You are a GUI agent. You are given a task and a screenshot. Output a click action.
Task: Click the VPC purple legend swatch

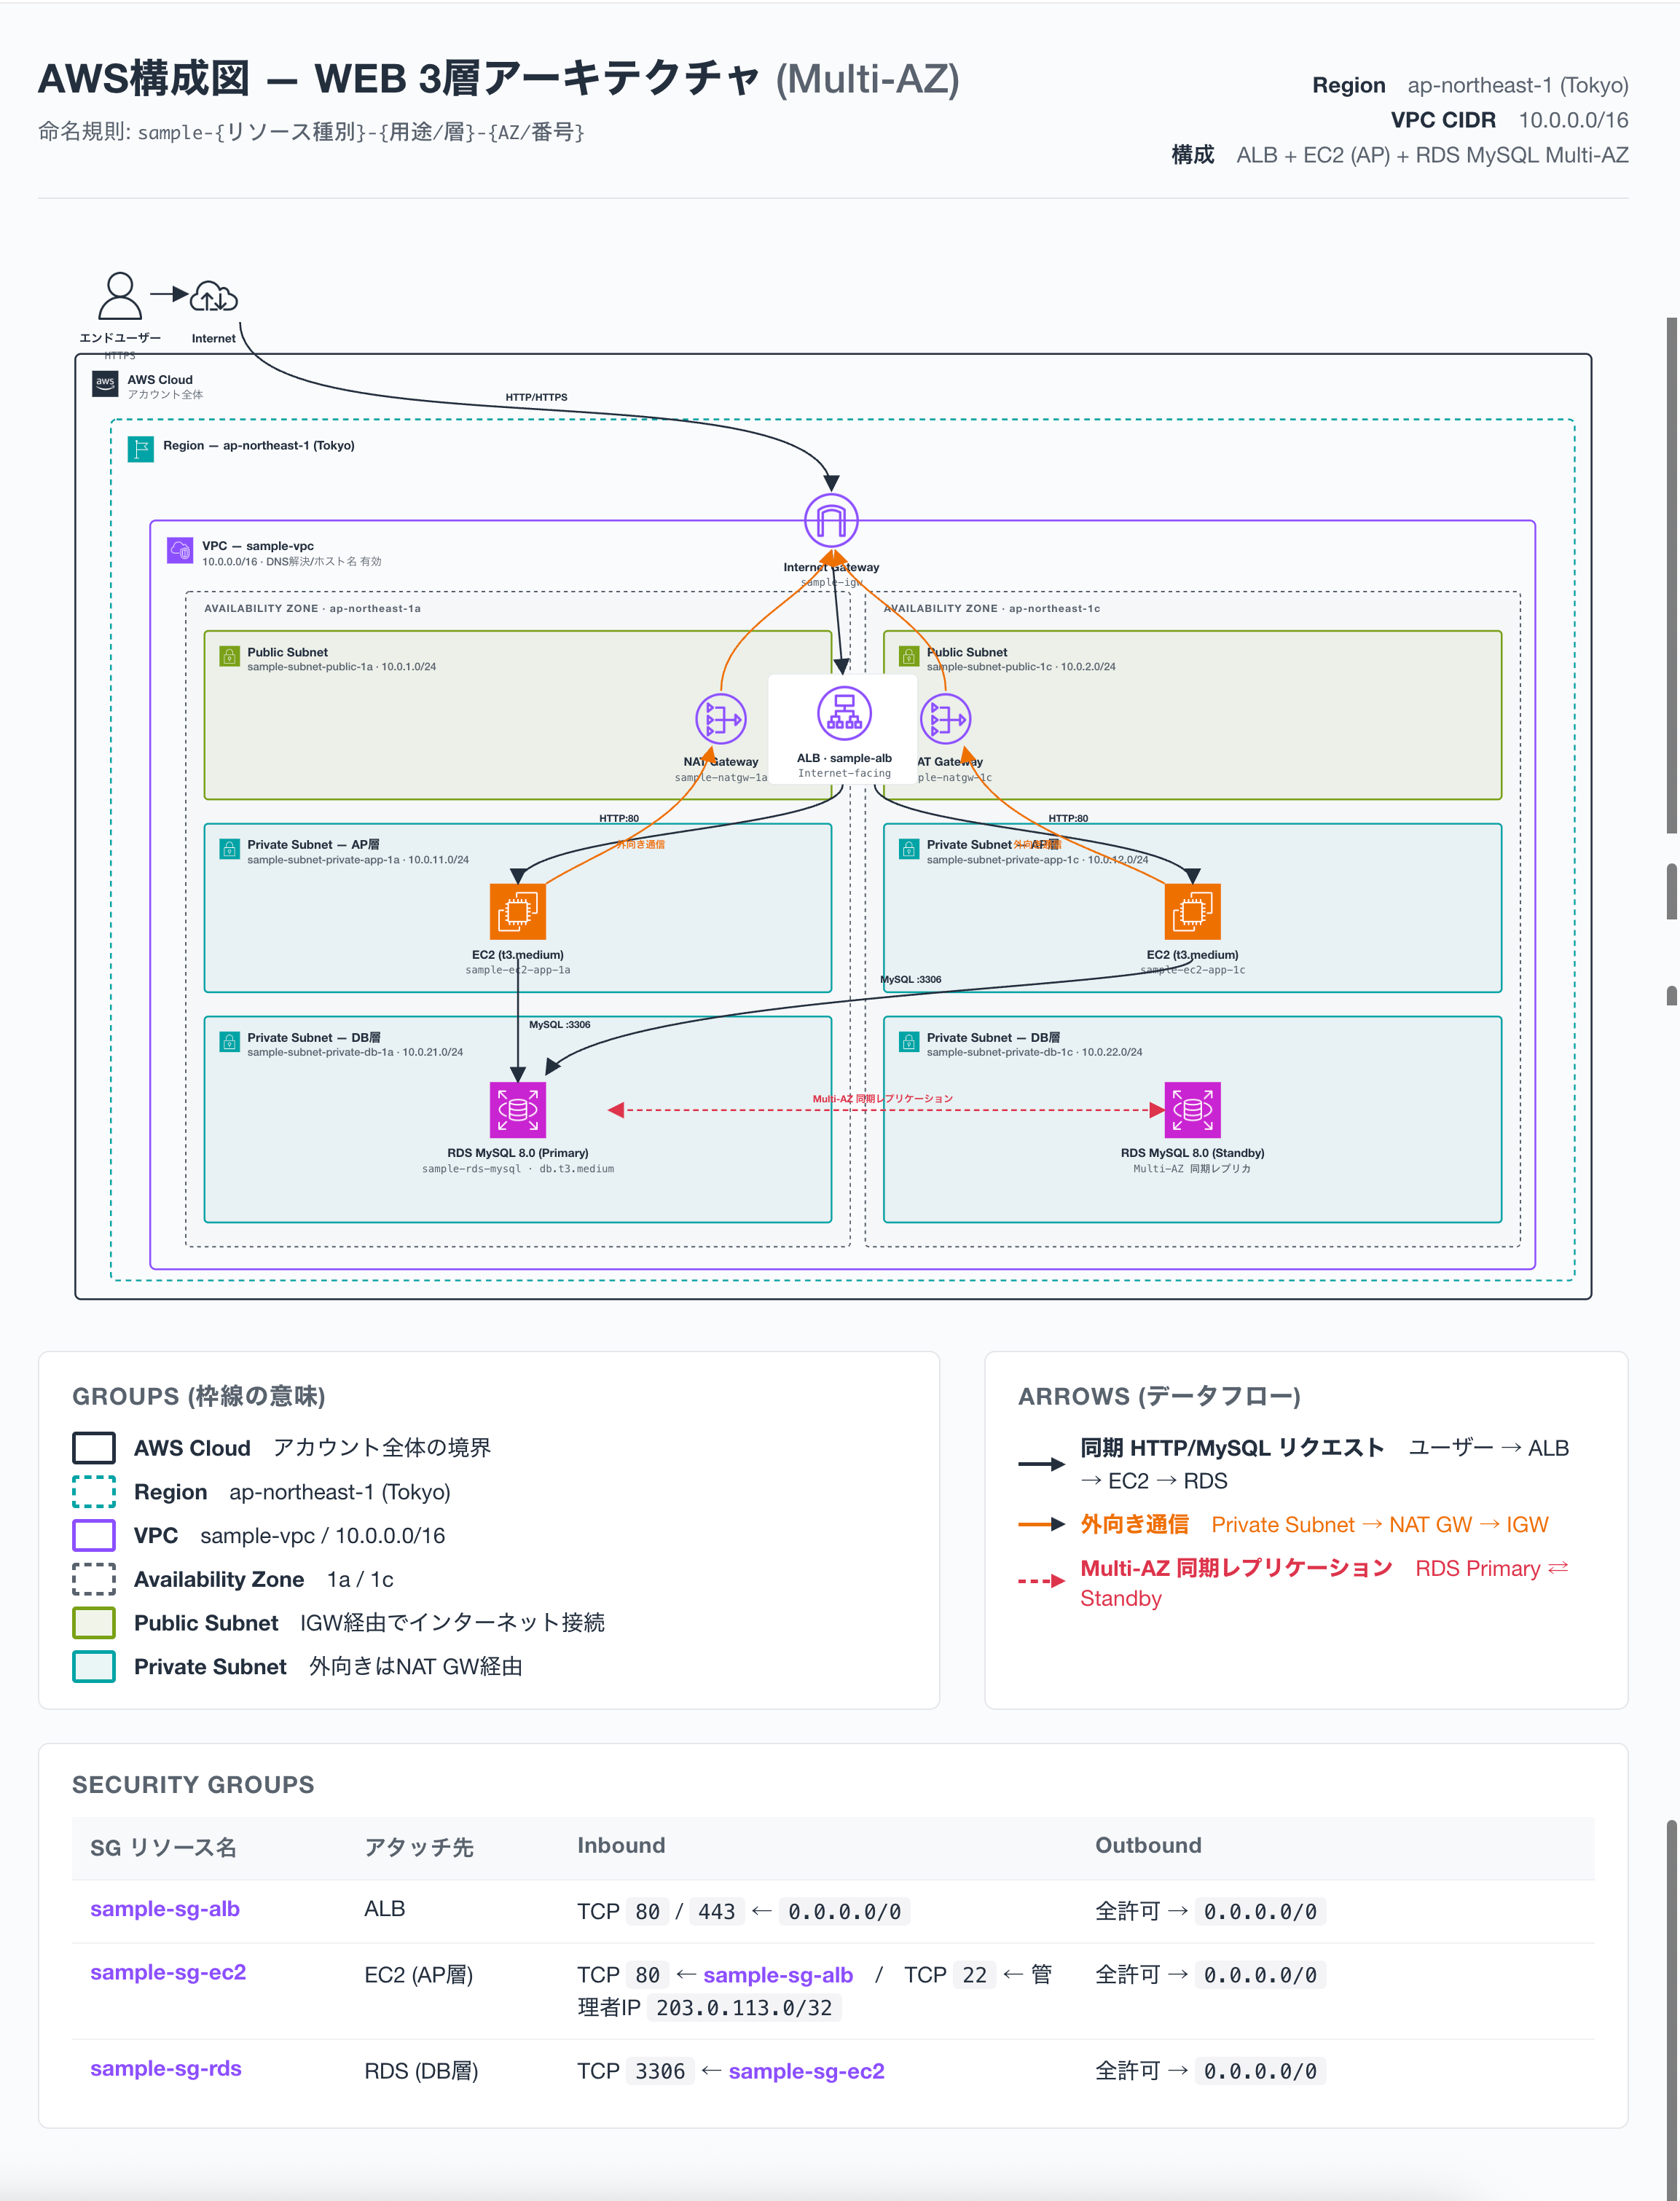click(94, 1535)
